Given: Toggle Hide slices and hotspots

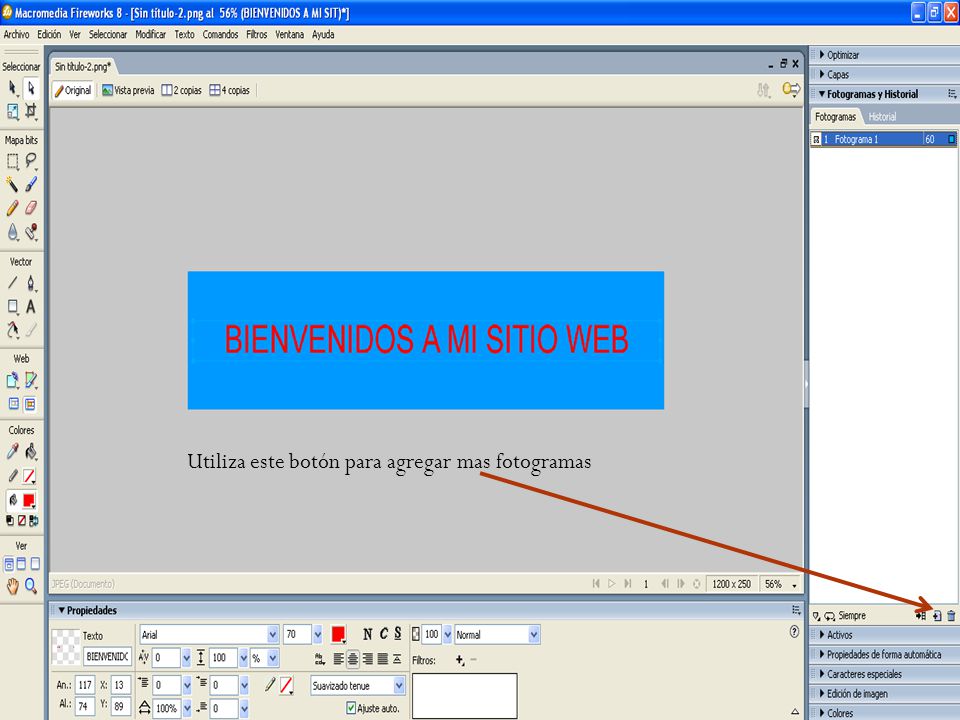Looking at the screenshot, I should pyautogui.click(x=13, y=404).
